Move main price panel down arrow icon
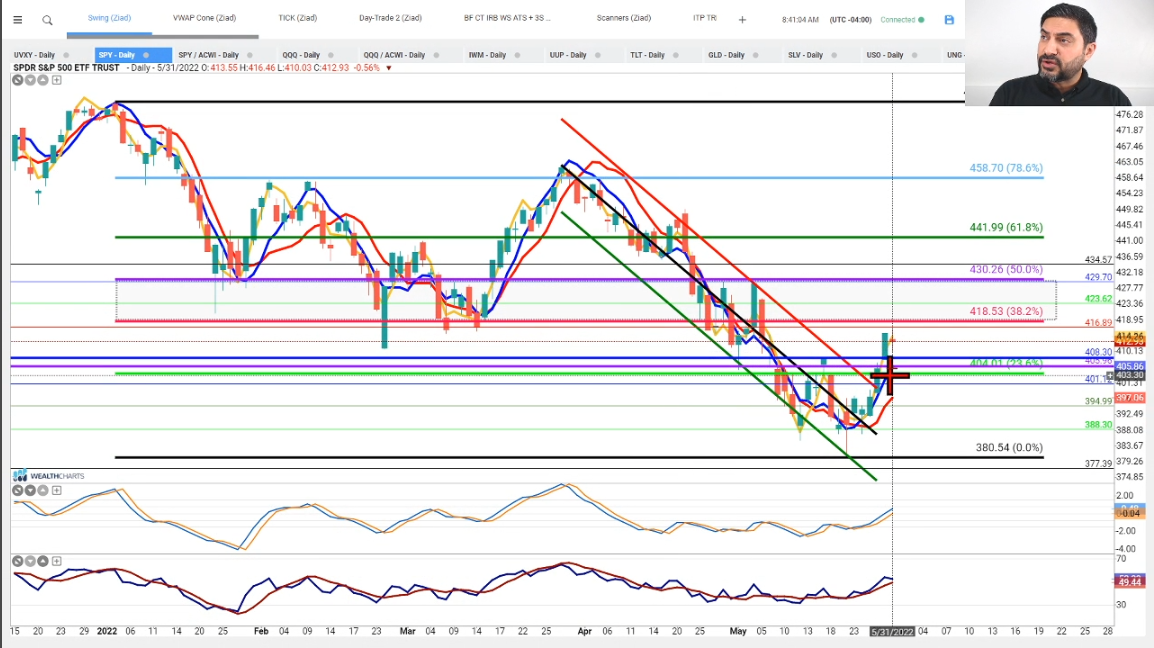This screenshot has width=1154, height=648. 30,80
